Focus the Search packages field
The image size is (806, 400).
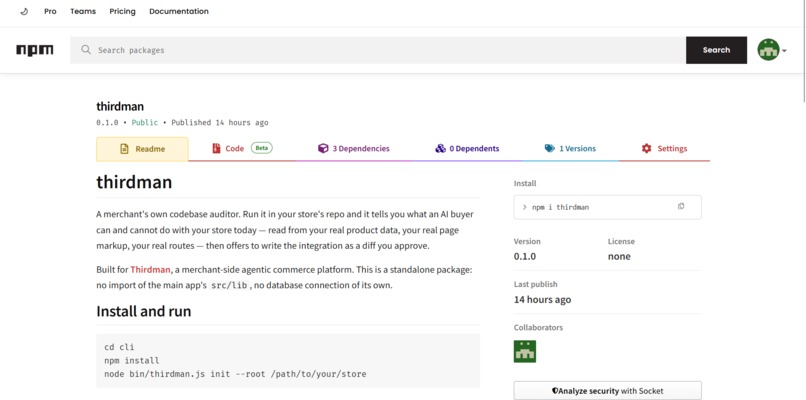[378, 50]
